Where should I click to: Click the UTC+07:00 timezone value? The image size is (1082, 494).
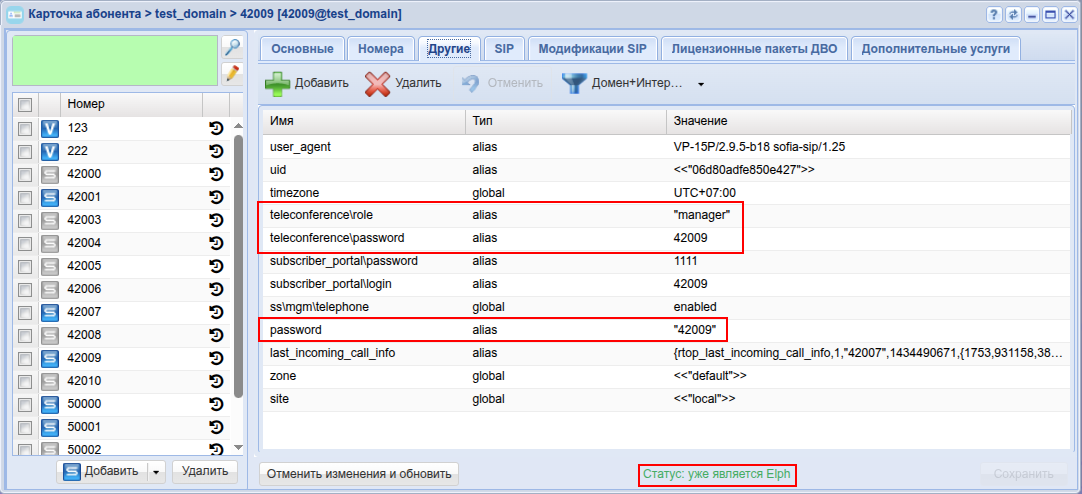(705, 192)
